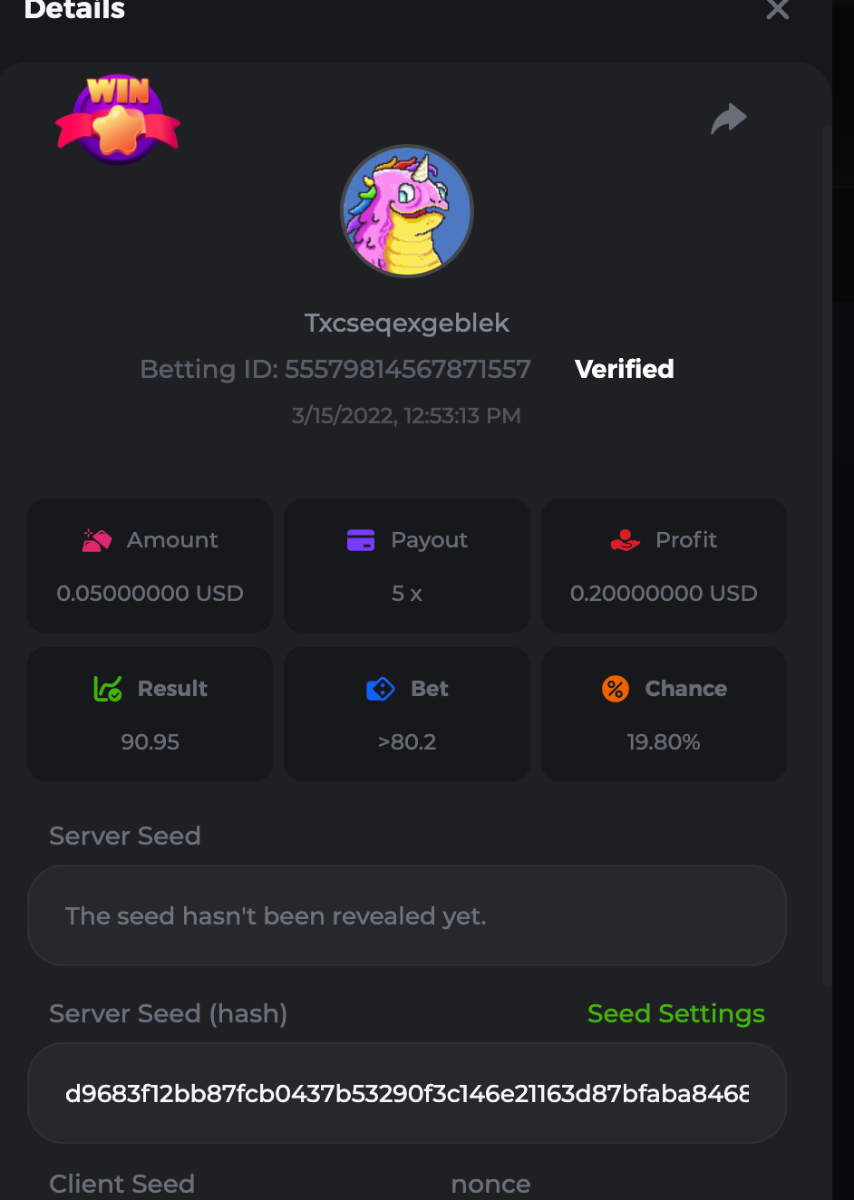Click the 90.95 result value
Viewport: 854px width, 1200px height.
pos(149,742)
